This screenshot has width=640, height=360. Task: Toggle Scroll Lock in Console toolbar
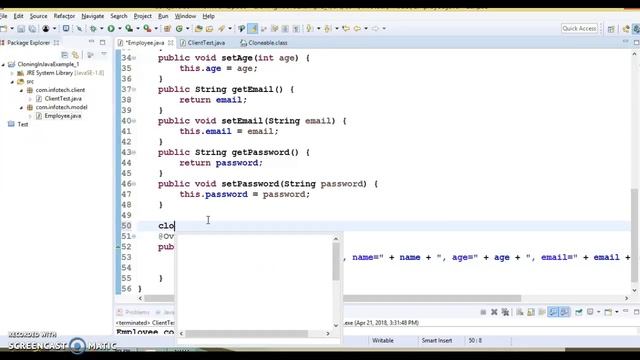tap(531, 312)
